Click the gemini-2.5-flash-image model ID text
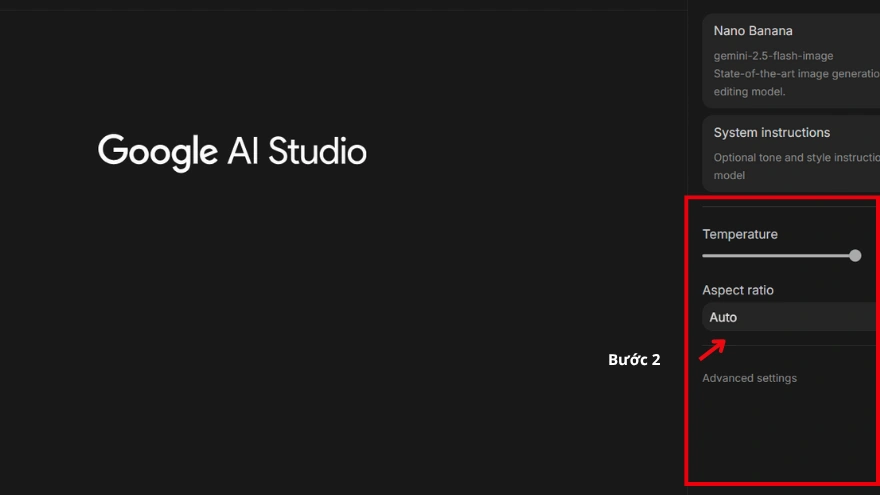The height and width of the screenshot is (495, 880). point(773,55)
